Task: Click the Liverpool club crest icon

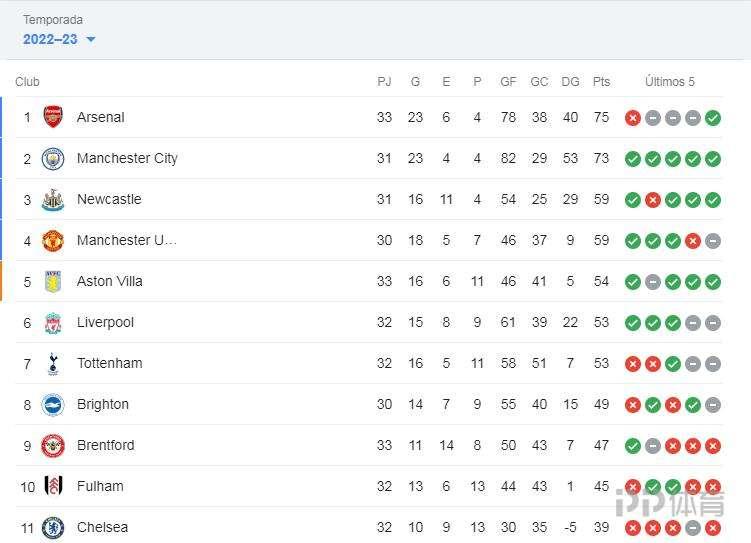Action: pos(53,322)
